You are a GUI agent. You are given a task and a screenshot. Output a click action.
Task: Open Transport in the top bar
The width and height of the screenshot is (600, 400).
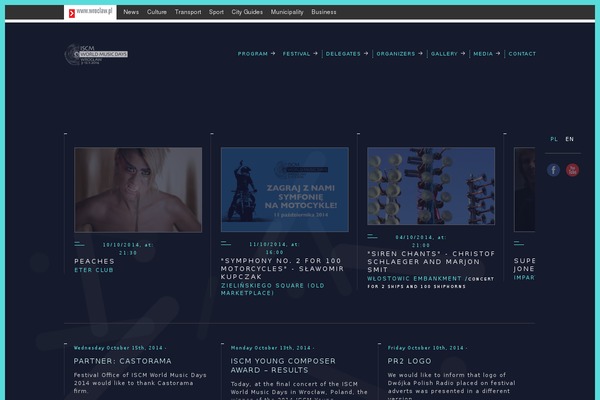coord(188,12)
